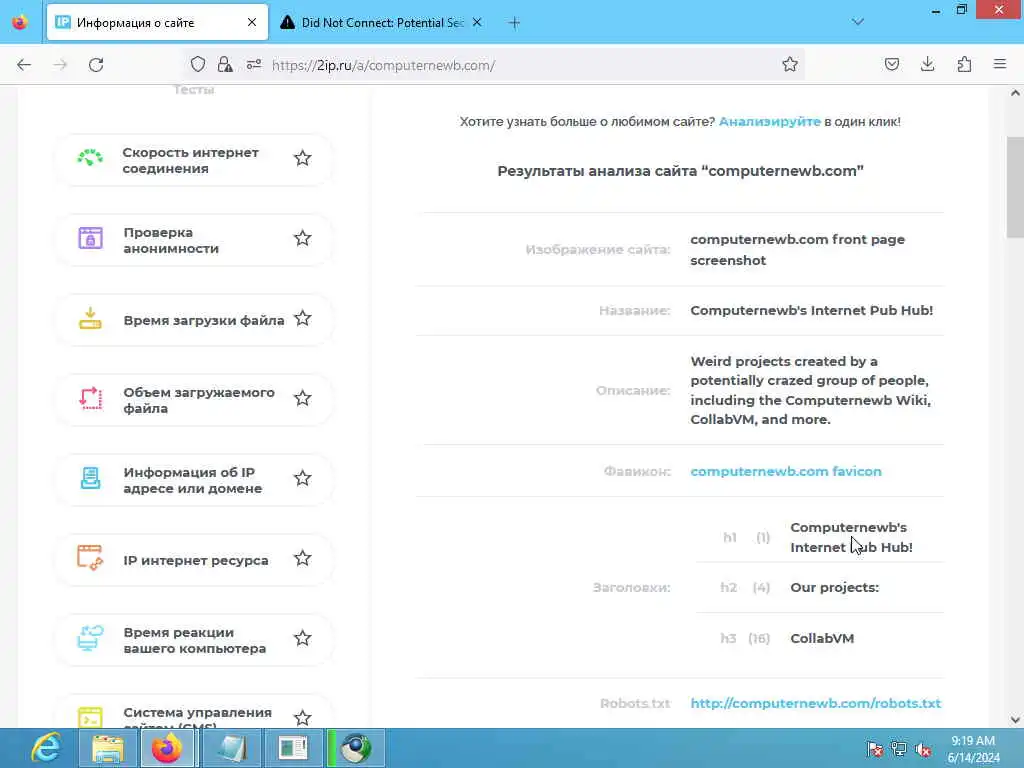The height and width of the screenshot is (768, 1024).
Task: Click the Firefox taskbar button
Action: tap(167, 748)
